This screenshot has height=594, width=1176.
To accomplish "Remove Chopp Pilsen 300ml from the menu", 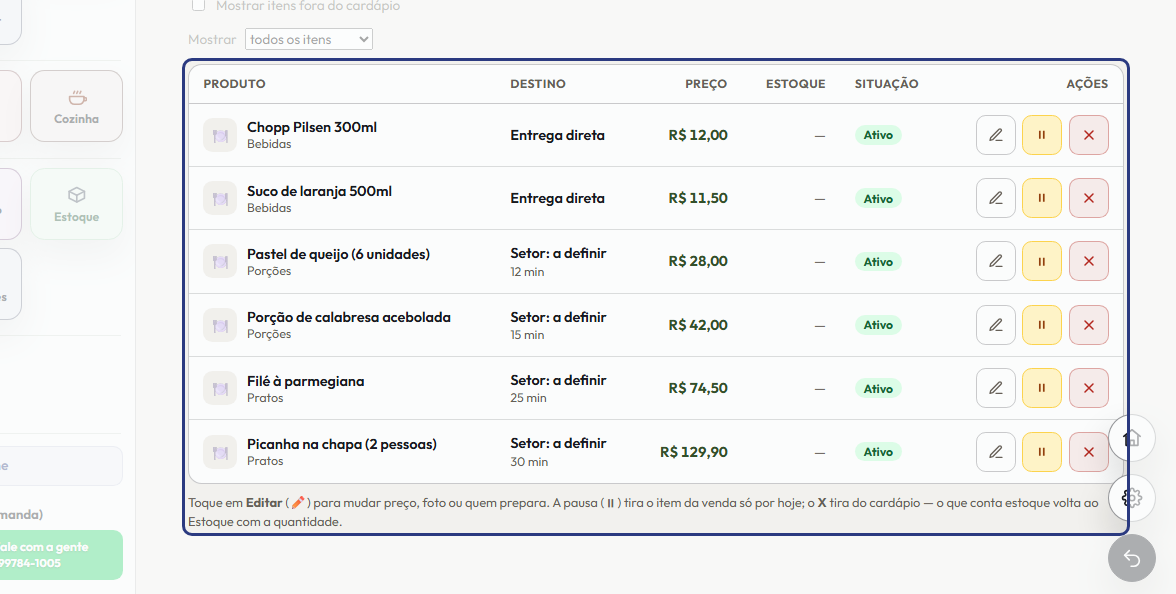I will pos(1088,135).
